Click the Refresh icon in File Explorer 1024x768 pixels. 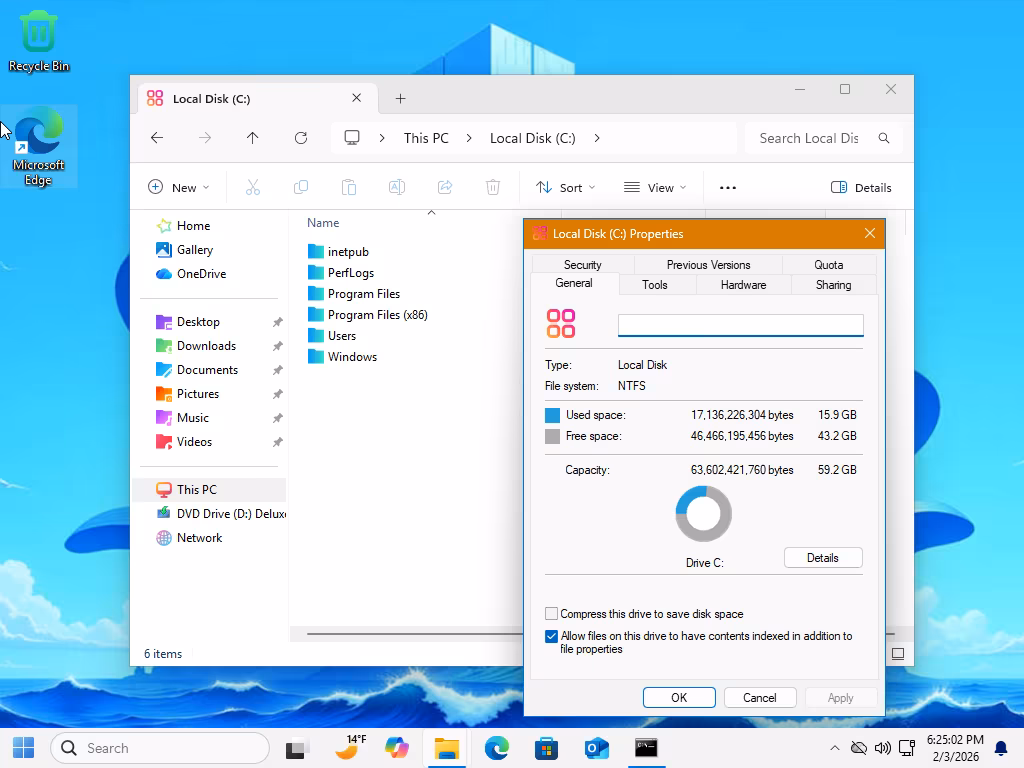coord(301,138)
